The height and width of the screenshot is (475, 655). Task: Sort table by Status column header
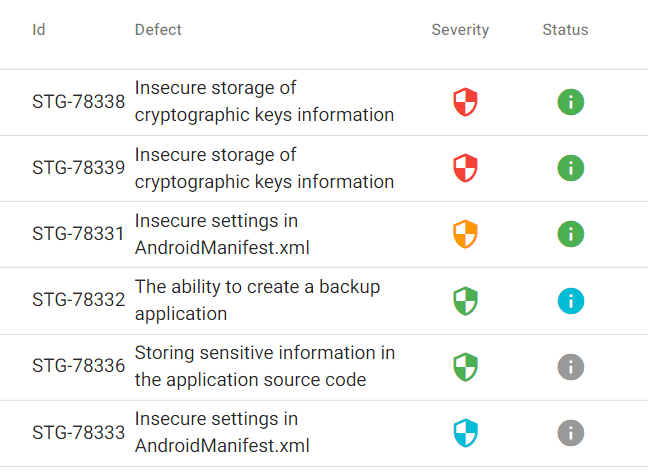565,30
